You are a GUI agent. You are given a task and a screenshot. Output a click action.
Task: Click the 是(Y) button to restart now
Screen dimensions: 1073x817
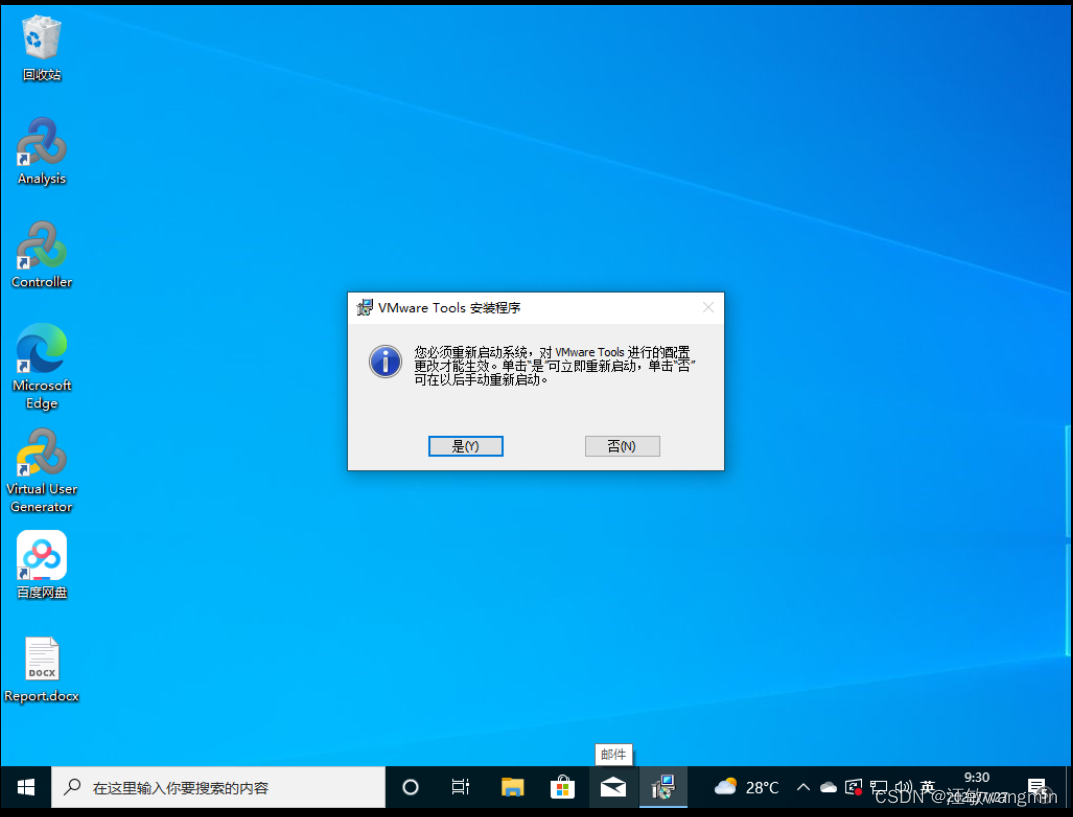pyautogui.click(x=465, y=446)
